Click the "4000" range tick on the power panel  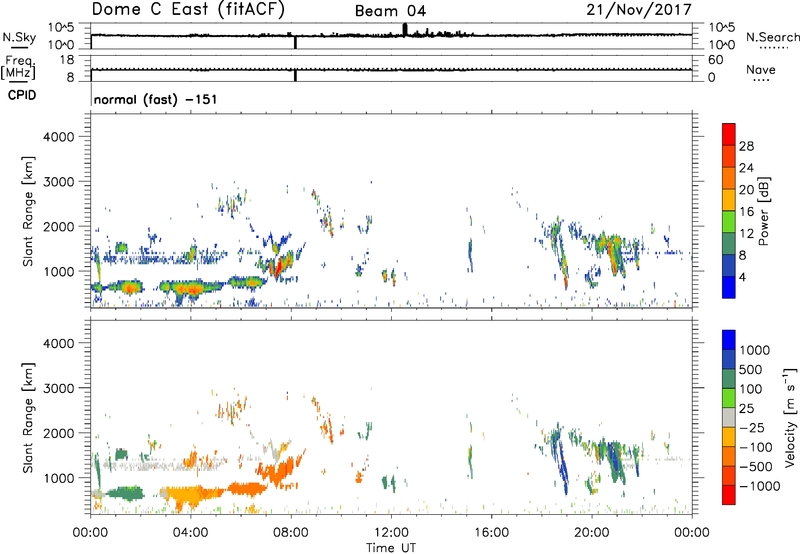[x=58, y=137]
